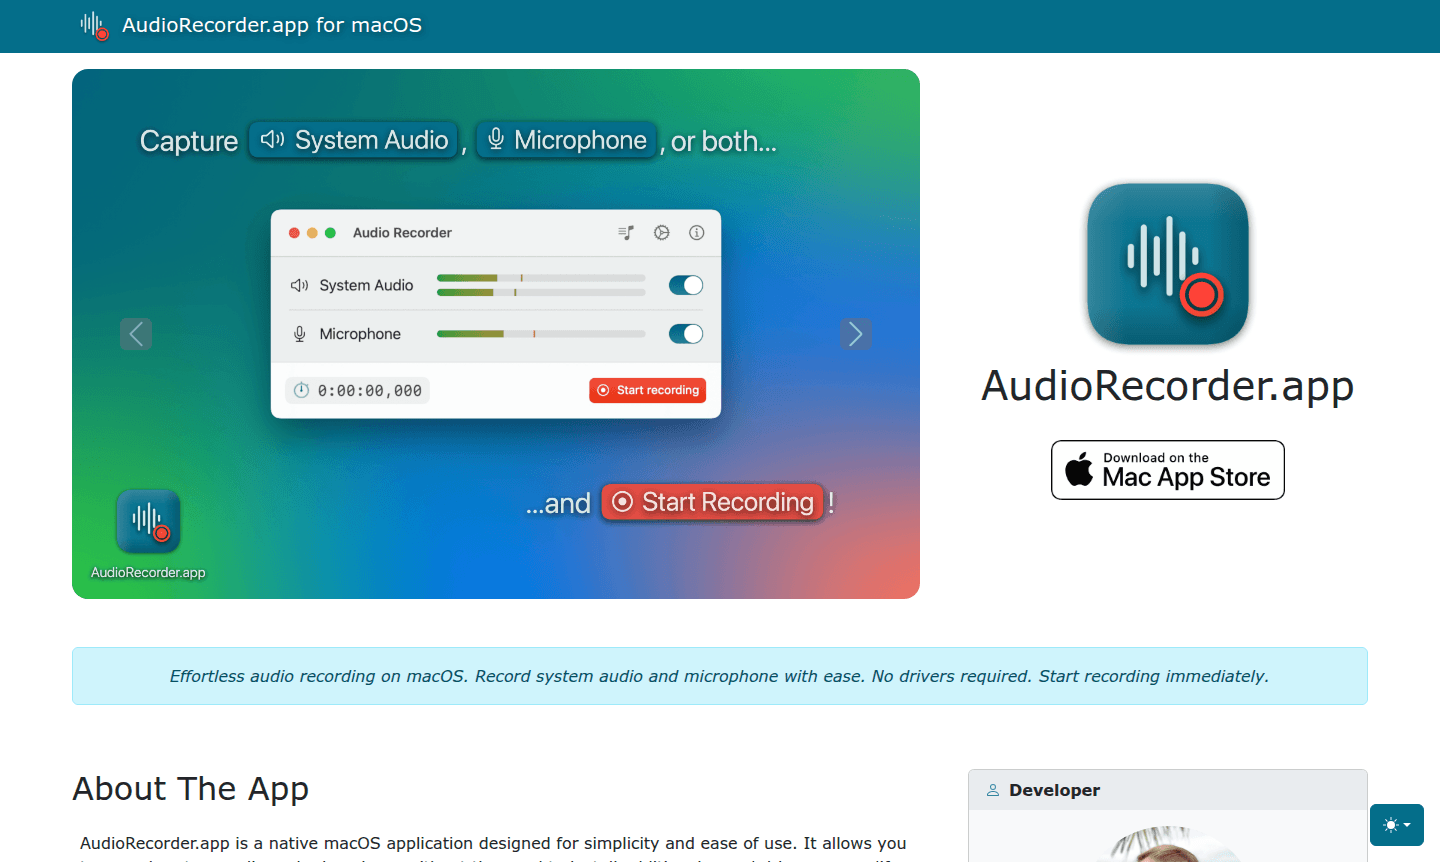
Task: Open the theme switcher dropdown
Action: click(x=1396, y=824)
